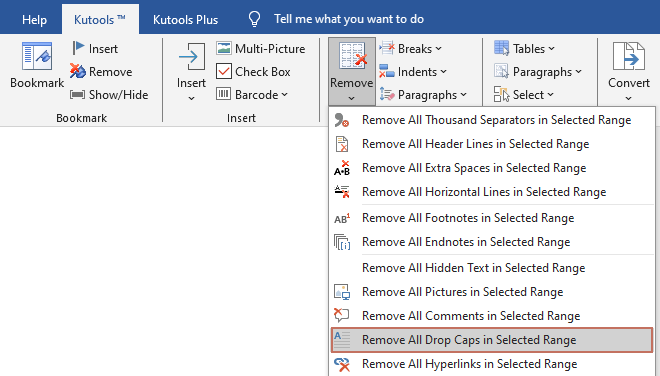Click the Tell me what you want field
Viewport: 660px width, 376px height.
coord(349,19)
